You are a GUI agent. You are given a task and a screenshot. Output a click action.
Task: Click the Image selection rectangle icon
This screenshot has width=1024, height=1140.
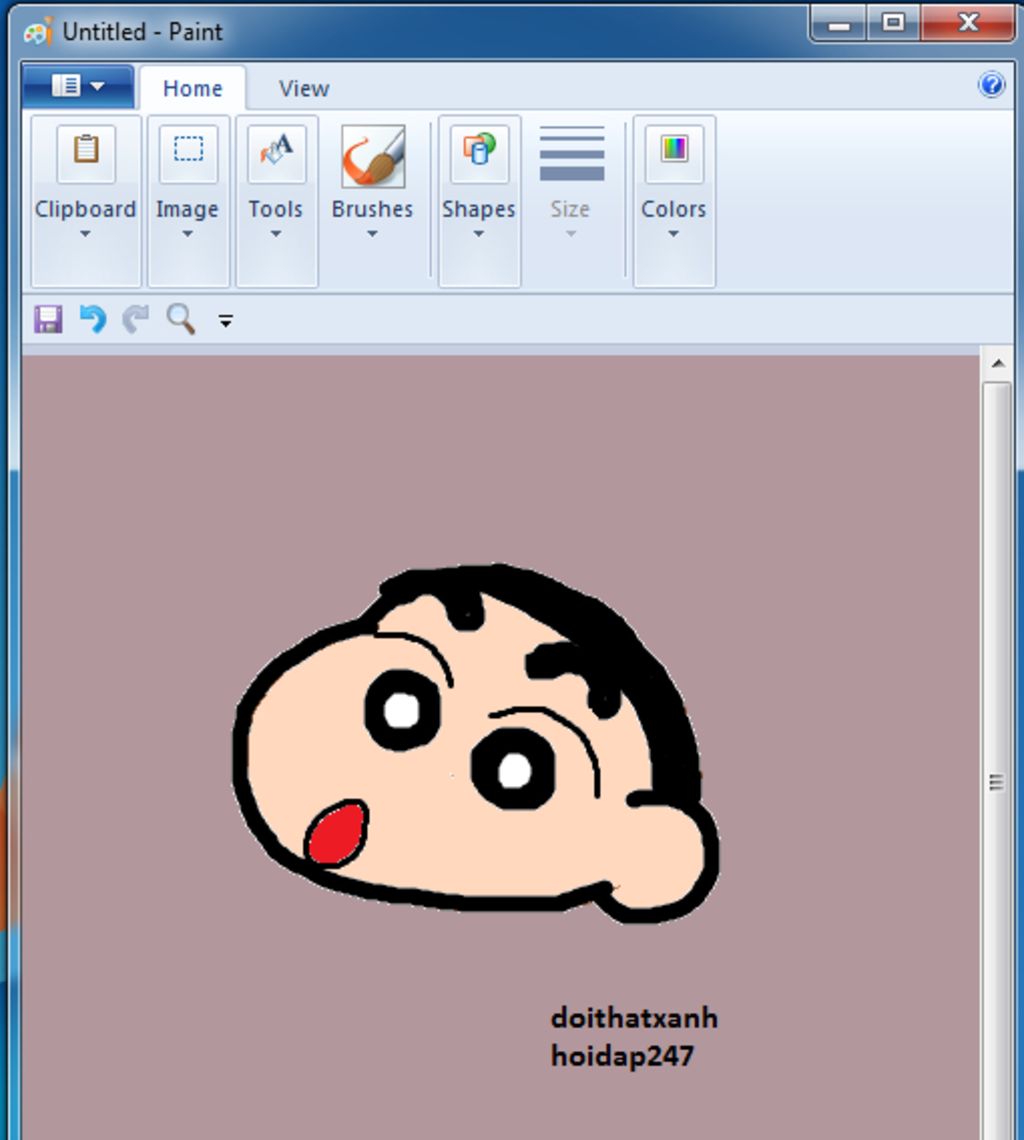188,150
